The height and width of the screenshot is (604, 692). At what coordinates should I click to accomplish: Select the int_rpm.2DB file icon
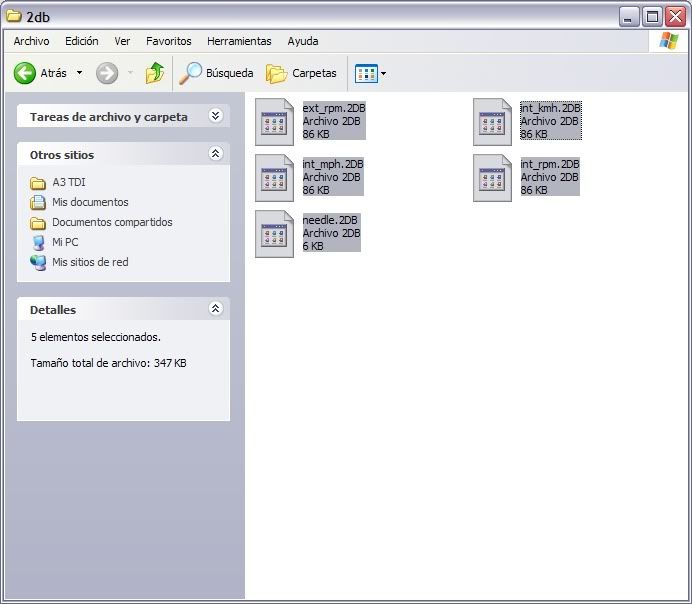[492, 178]
